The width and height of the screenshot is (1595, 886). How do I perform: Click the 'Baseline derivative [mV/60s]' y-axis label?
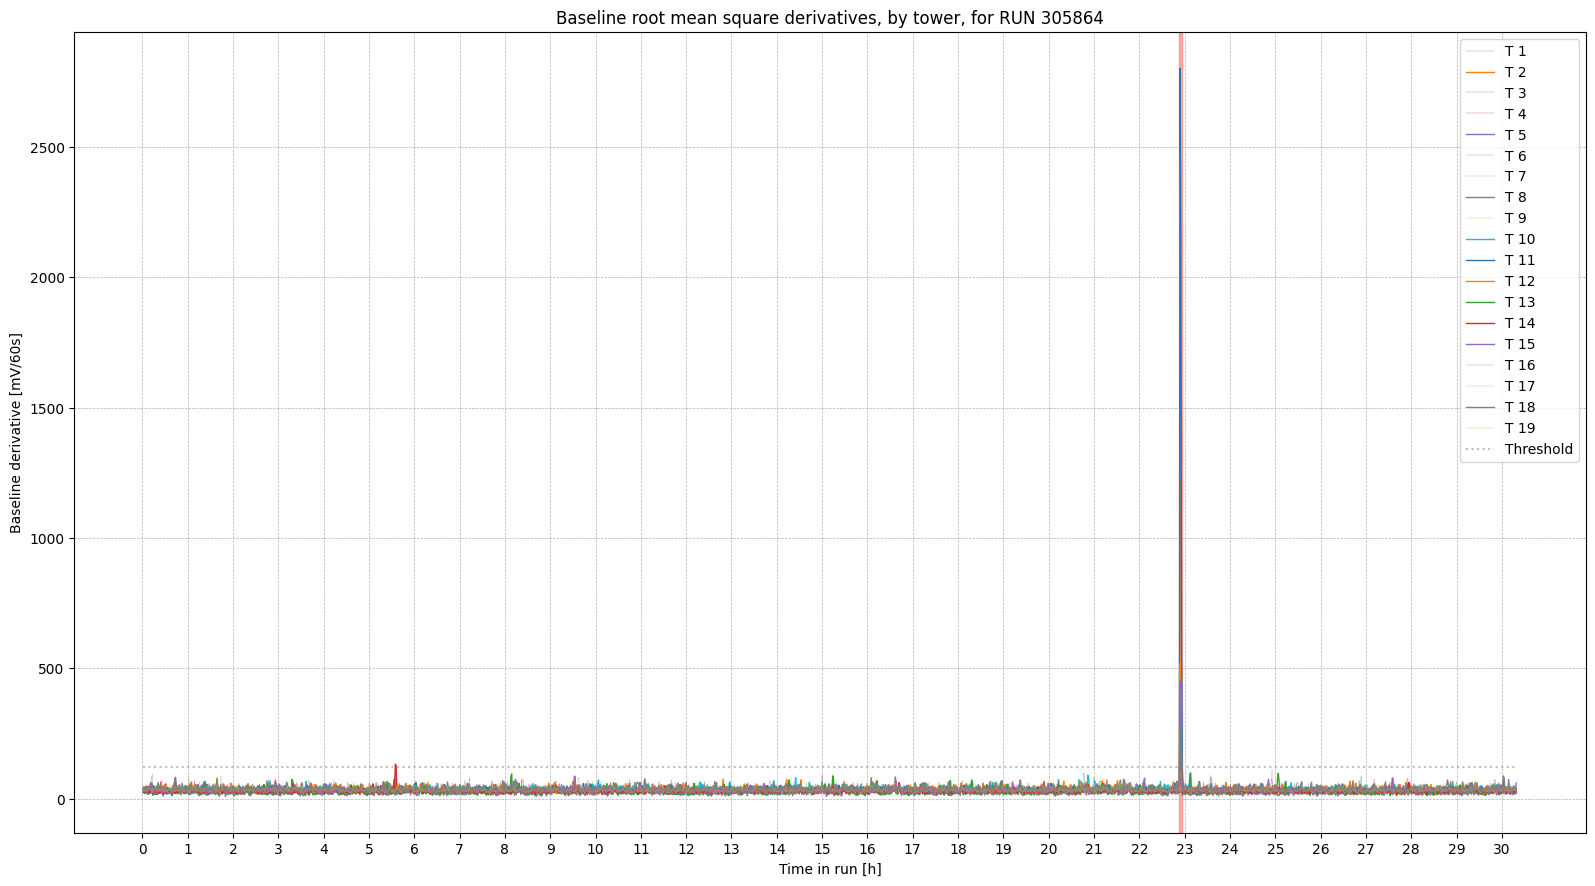point(16,433)
